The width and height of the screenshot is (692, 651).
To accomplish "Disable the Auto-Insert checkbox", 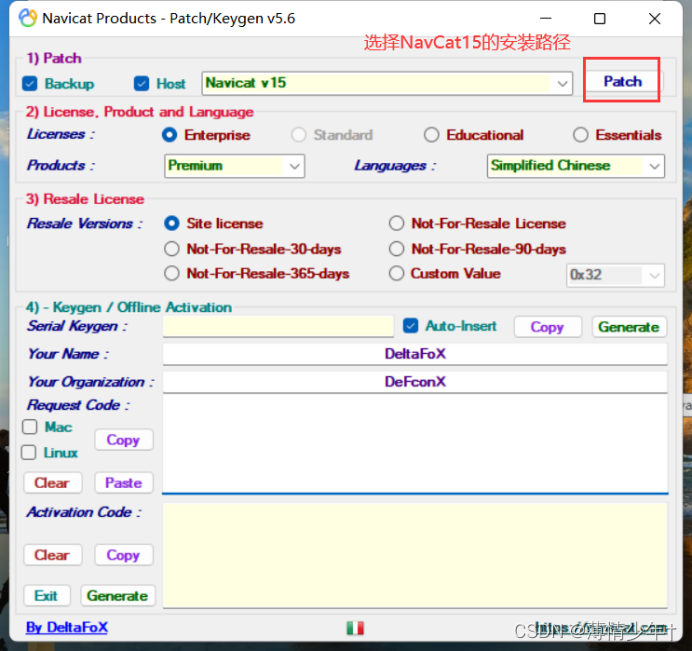I will click(410, 326).
